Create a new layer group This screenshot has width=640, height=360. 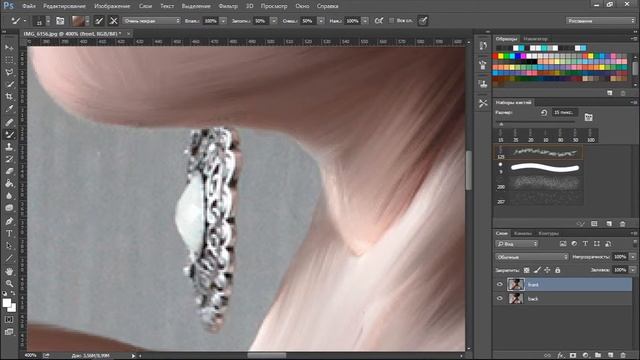598,356
